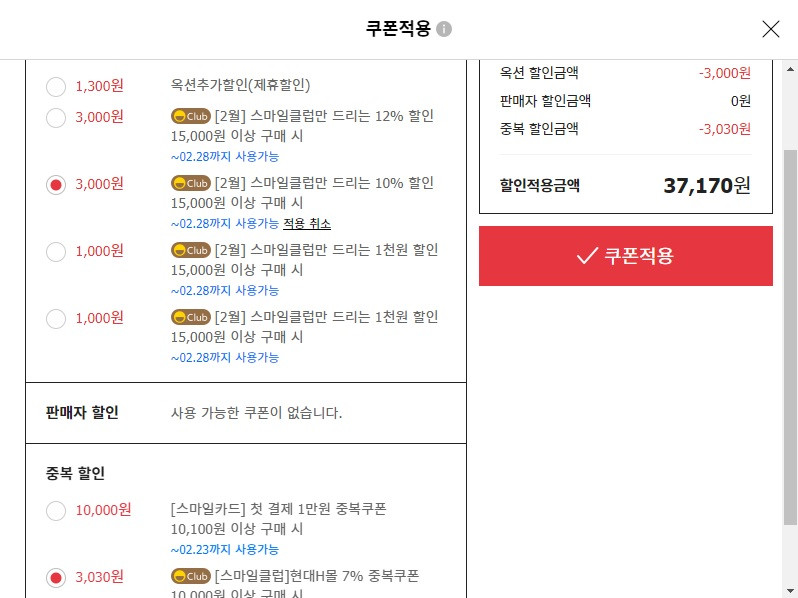Click scrollbar up arrow
Viewport: 798px width, 598px height.
tap(790, 69)
